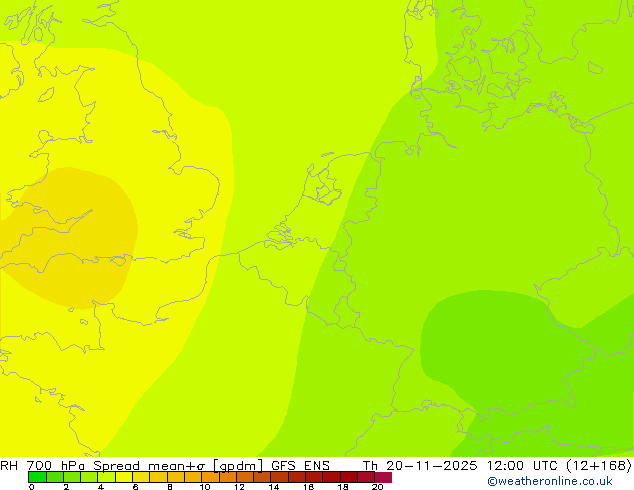Click the dark orange 12–13 legend swatch

pos(245,477)
